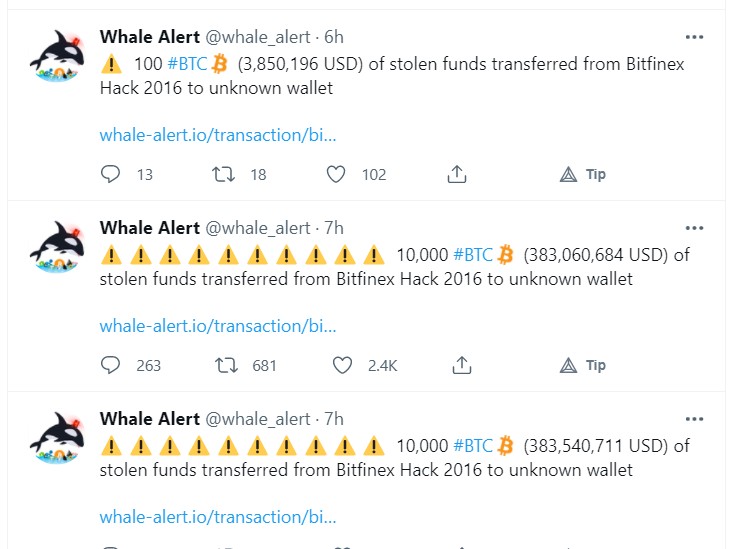Open more options on the 383,060,684 USD tweet
The image size is (754, 549).
click(694, 227)
